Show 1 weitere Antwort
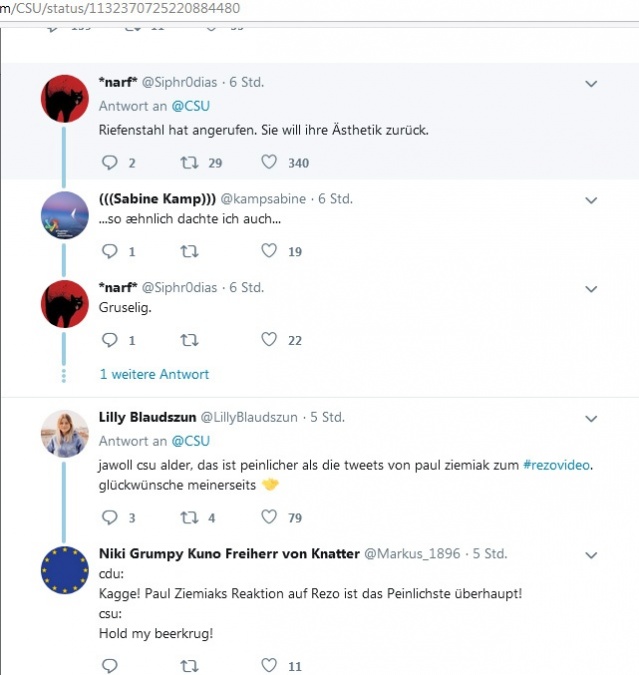 click(154, 374)
